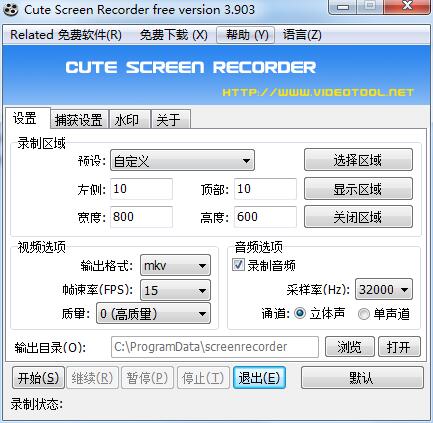Open the 语言(Z) menu
The image size is (433, 423).
[302, 35]
